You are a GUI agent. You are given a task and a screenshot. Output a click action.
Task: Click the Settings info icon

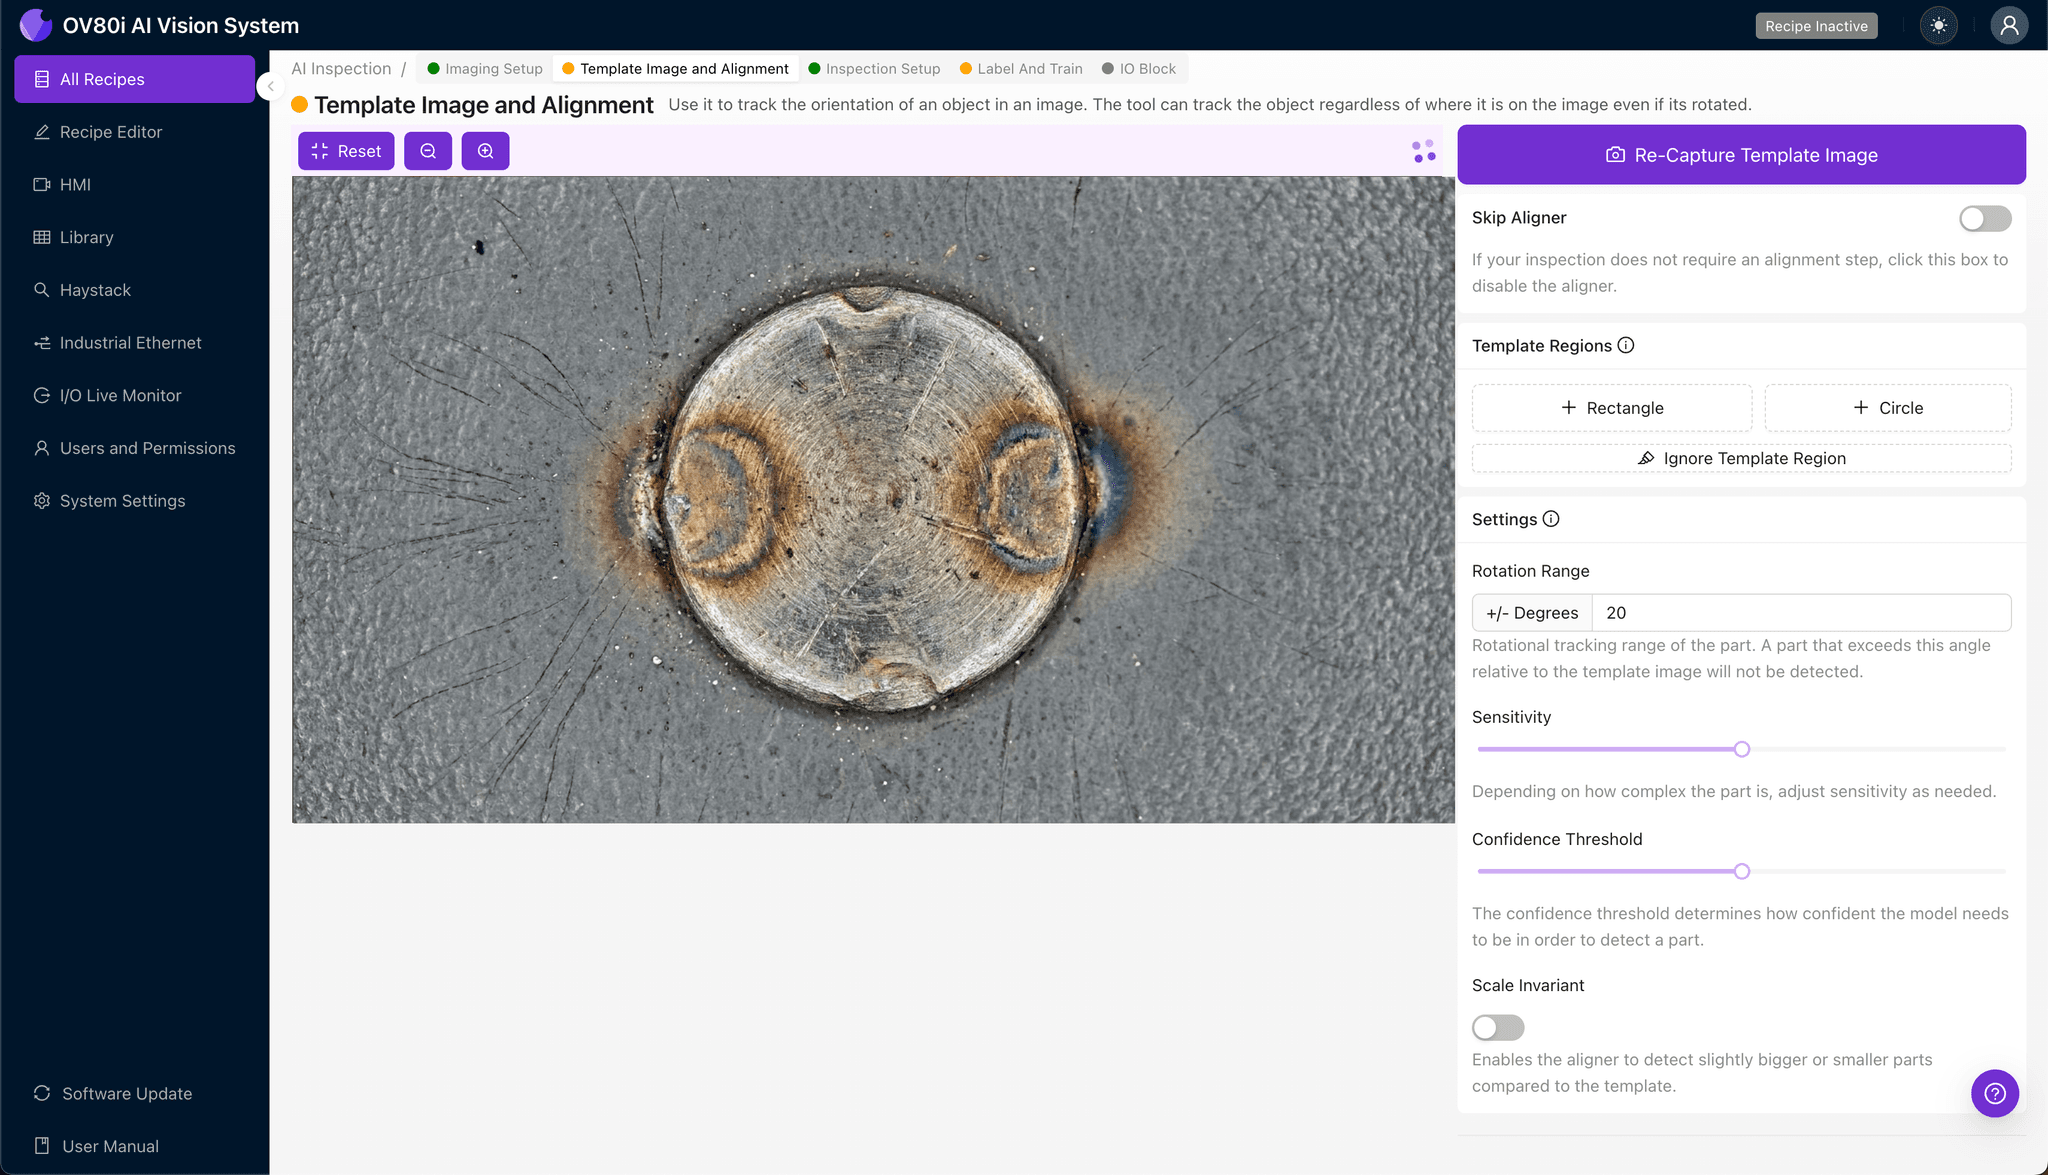tap(1551, 519)
